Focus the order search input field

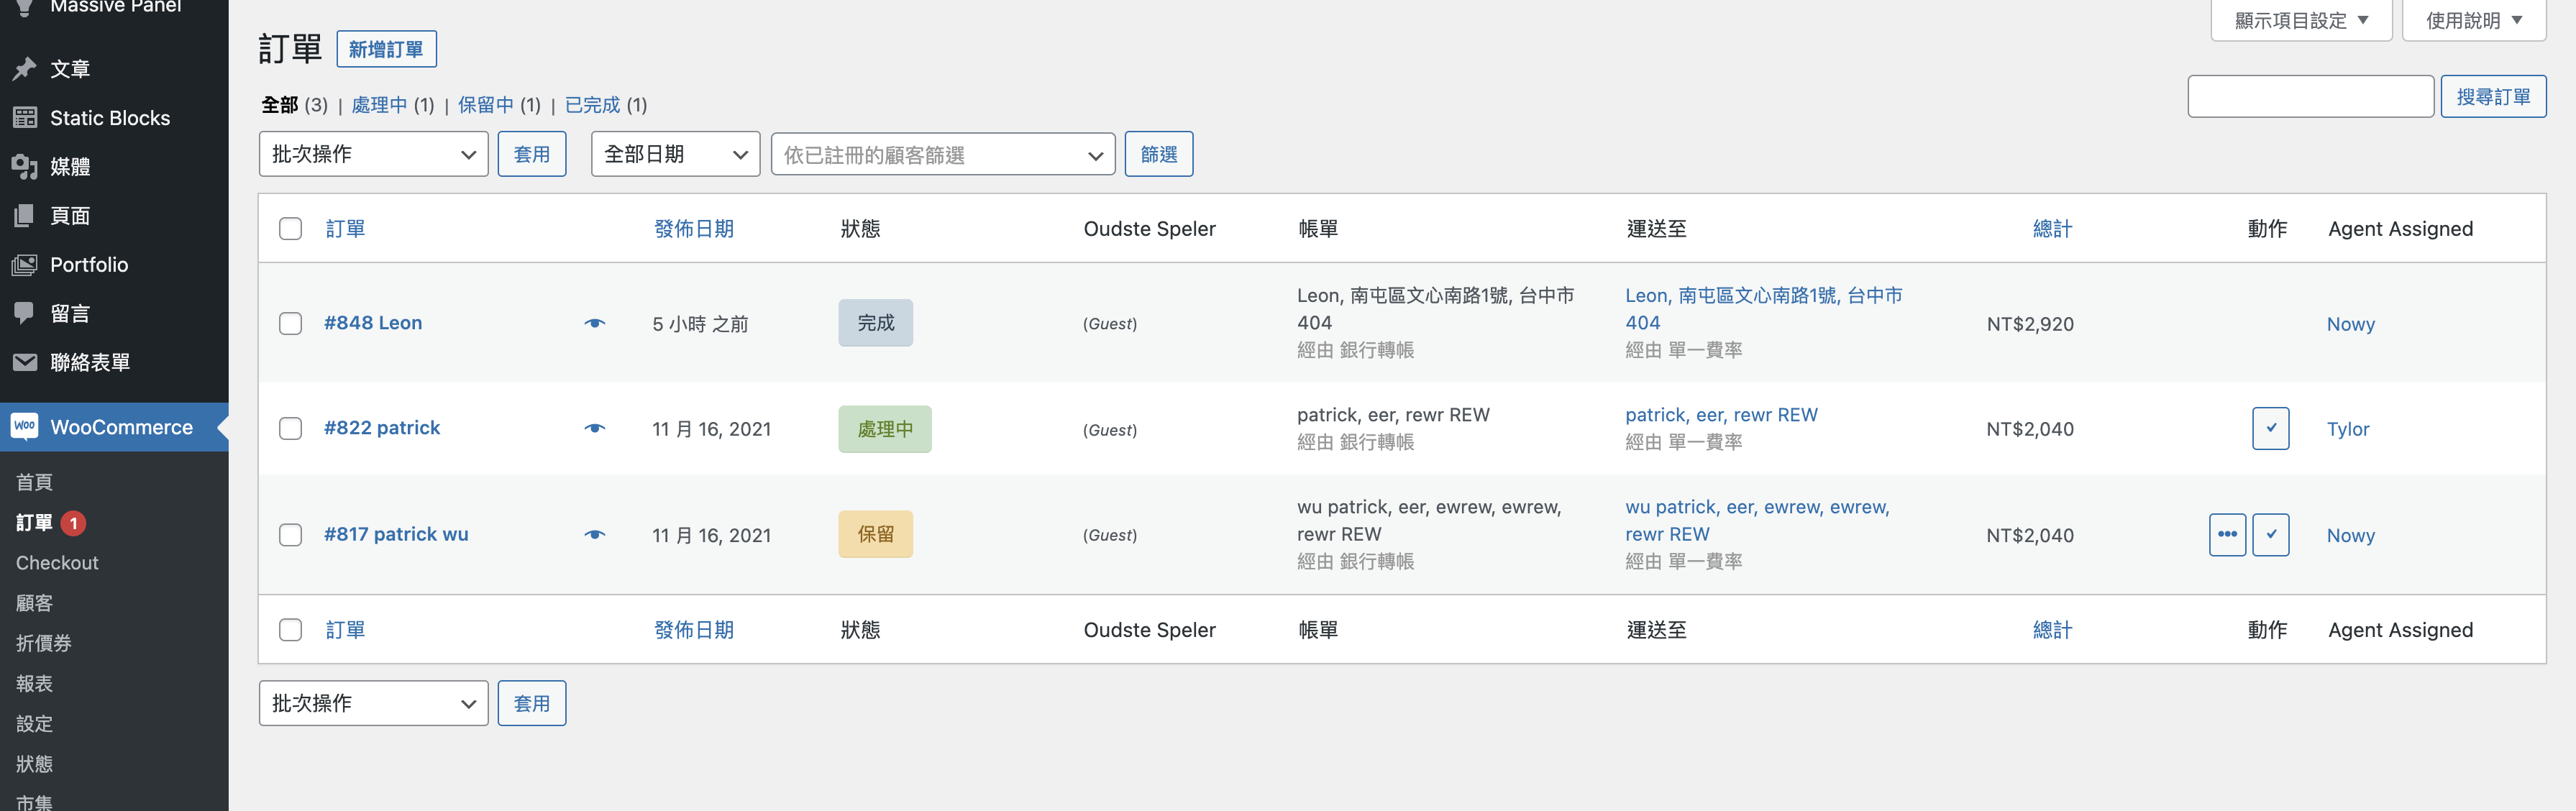coord(2310,96)
